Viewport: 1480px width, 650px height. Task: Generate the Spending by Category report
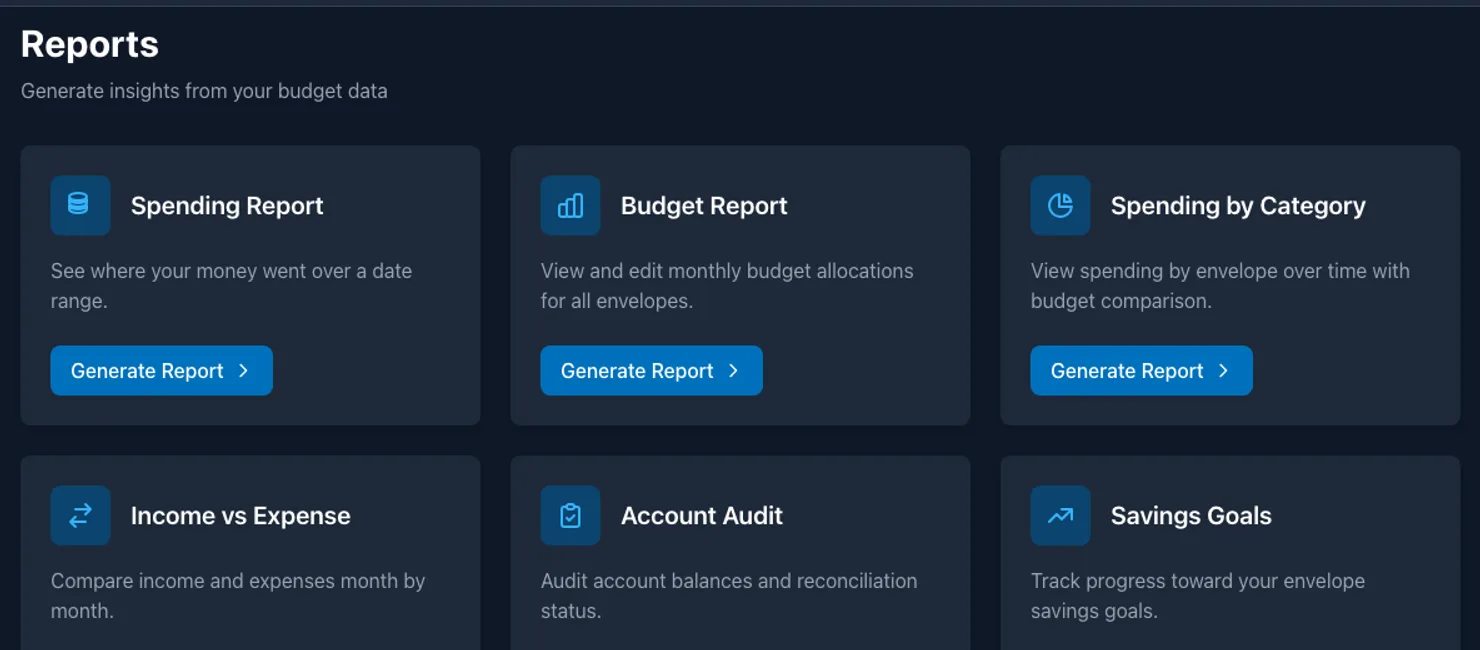[1141, 370]
